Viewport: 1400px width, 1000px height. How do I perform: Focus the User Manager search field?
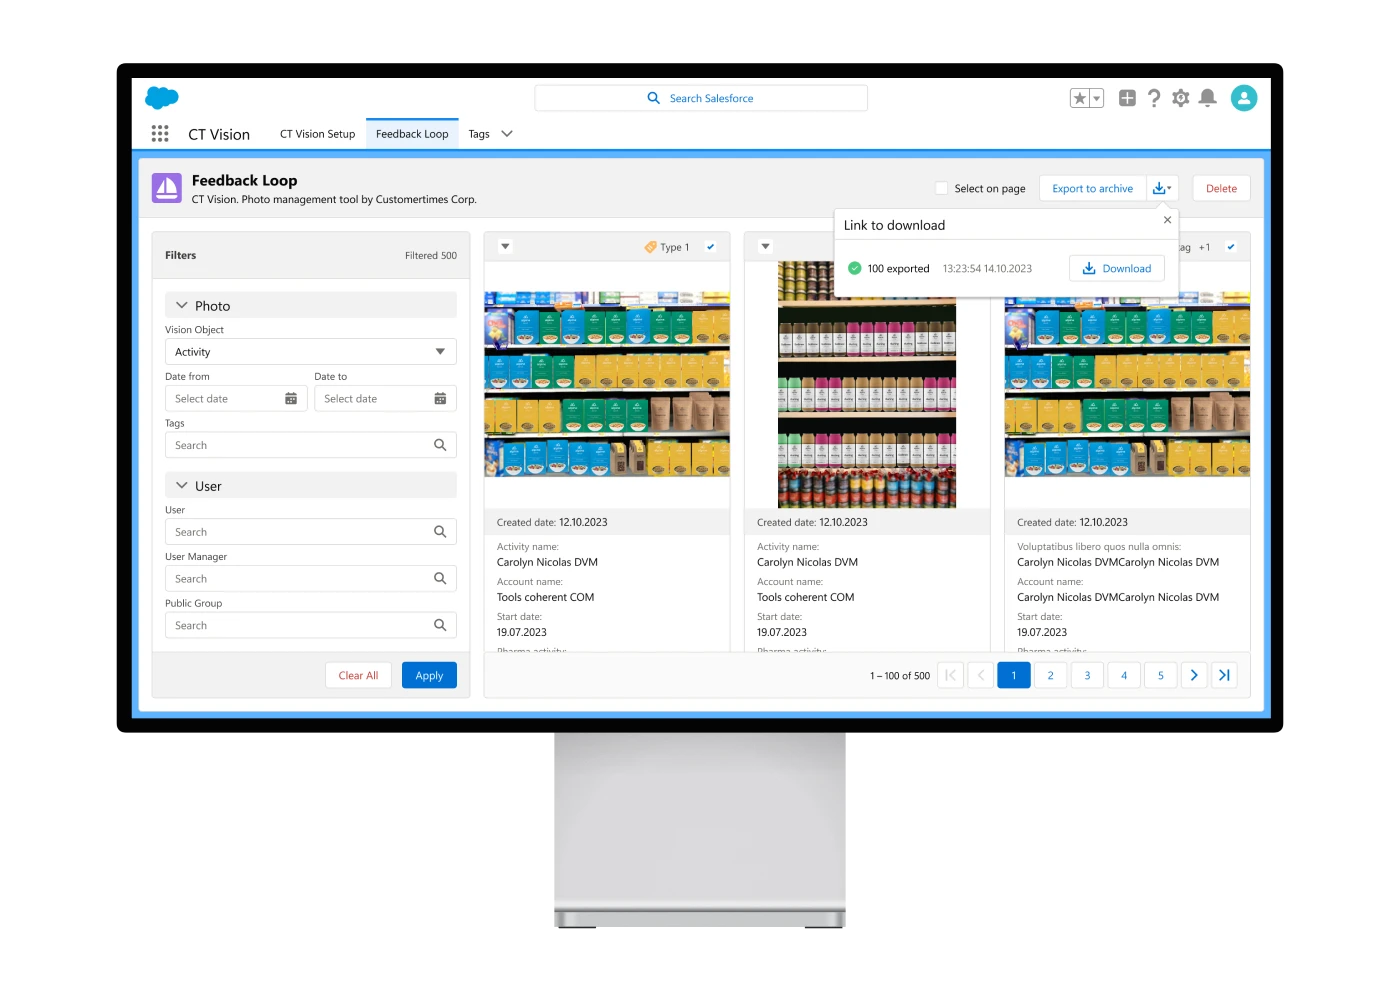311,579
